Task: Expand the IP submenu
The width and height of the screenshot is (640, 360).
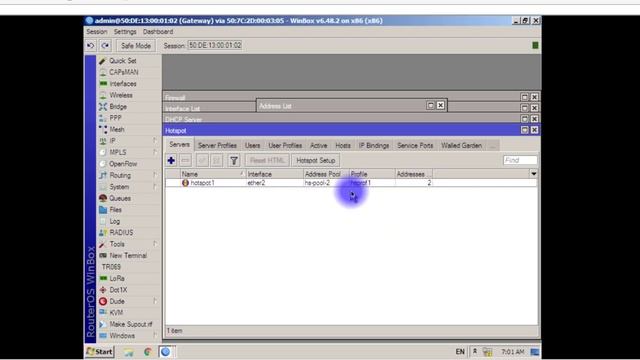Action: click(155, 141)
